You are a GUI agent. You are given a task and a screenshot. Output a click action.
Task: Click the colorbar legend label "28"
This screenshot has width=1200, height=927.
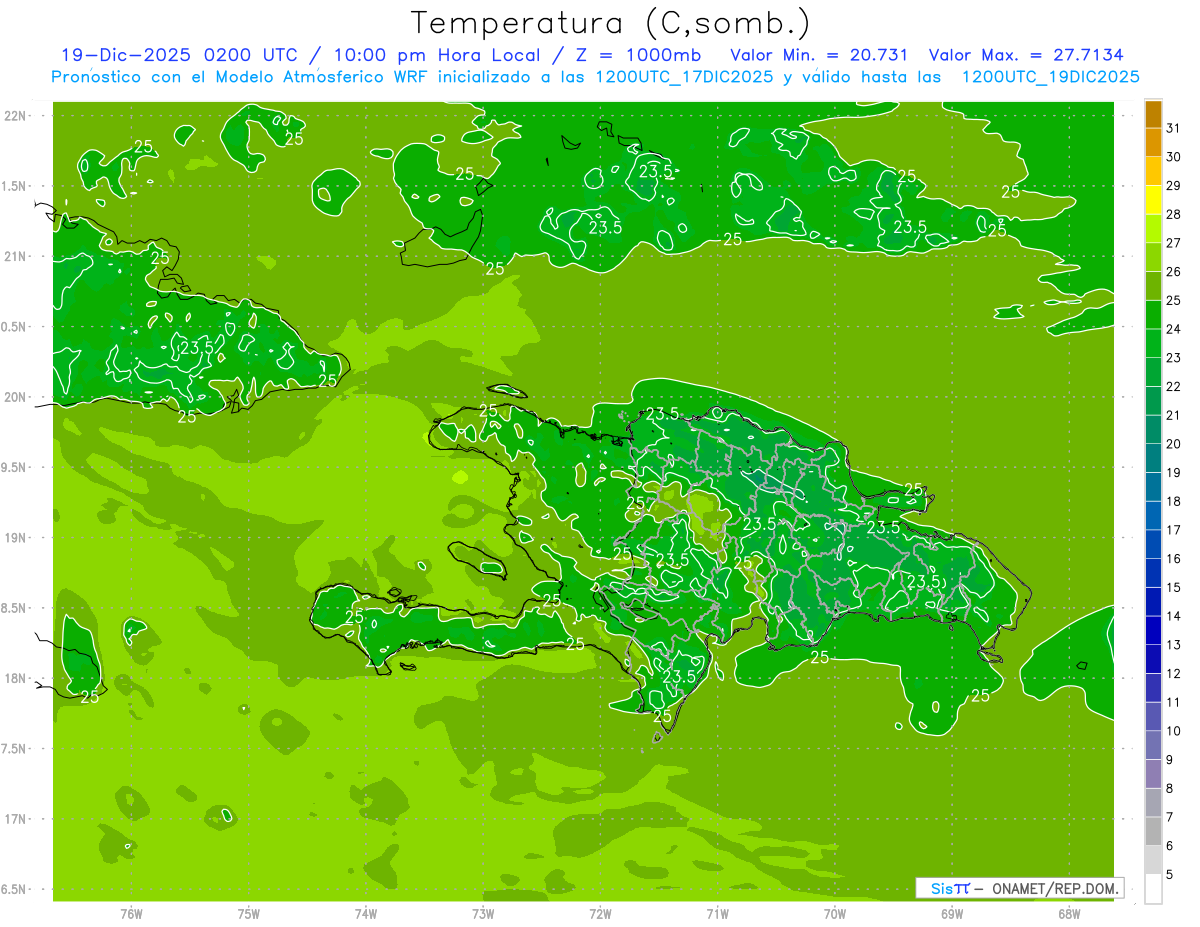pyautogui.click(x=1174, y=214)
